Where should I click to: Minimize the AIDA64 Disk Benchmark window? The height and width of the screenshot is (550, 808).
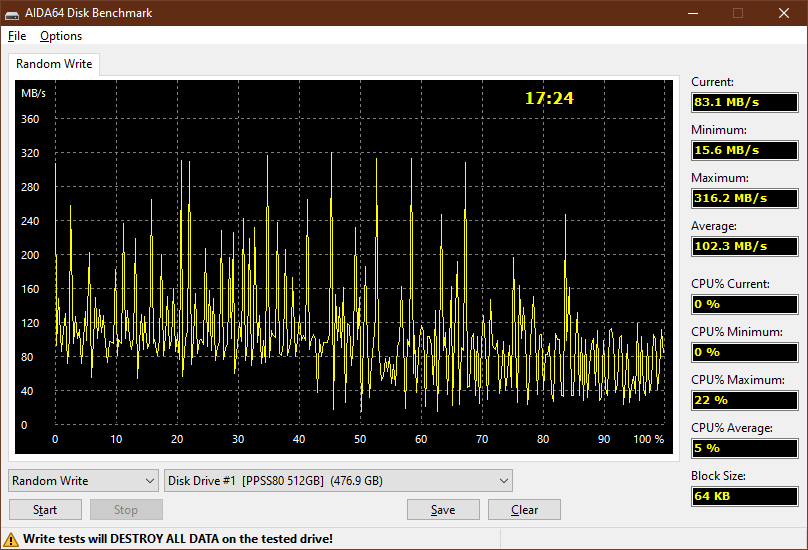tap(693, 13)
